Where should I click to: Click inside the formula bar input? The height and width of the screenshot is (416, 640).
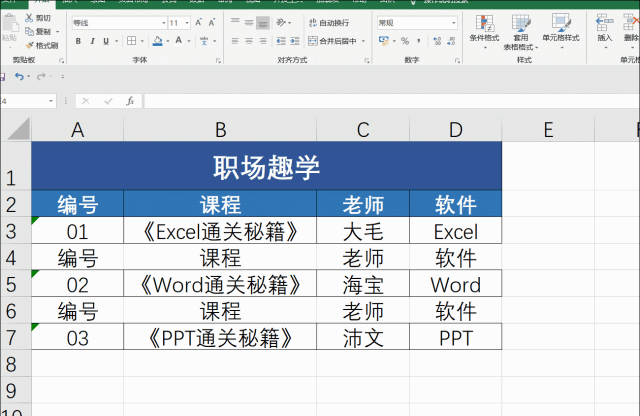click(x=391, y=101)
